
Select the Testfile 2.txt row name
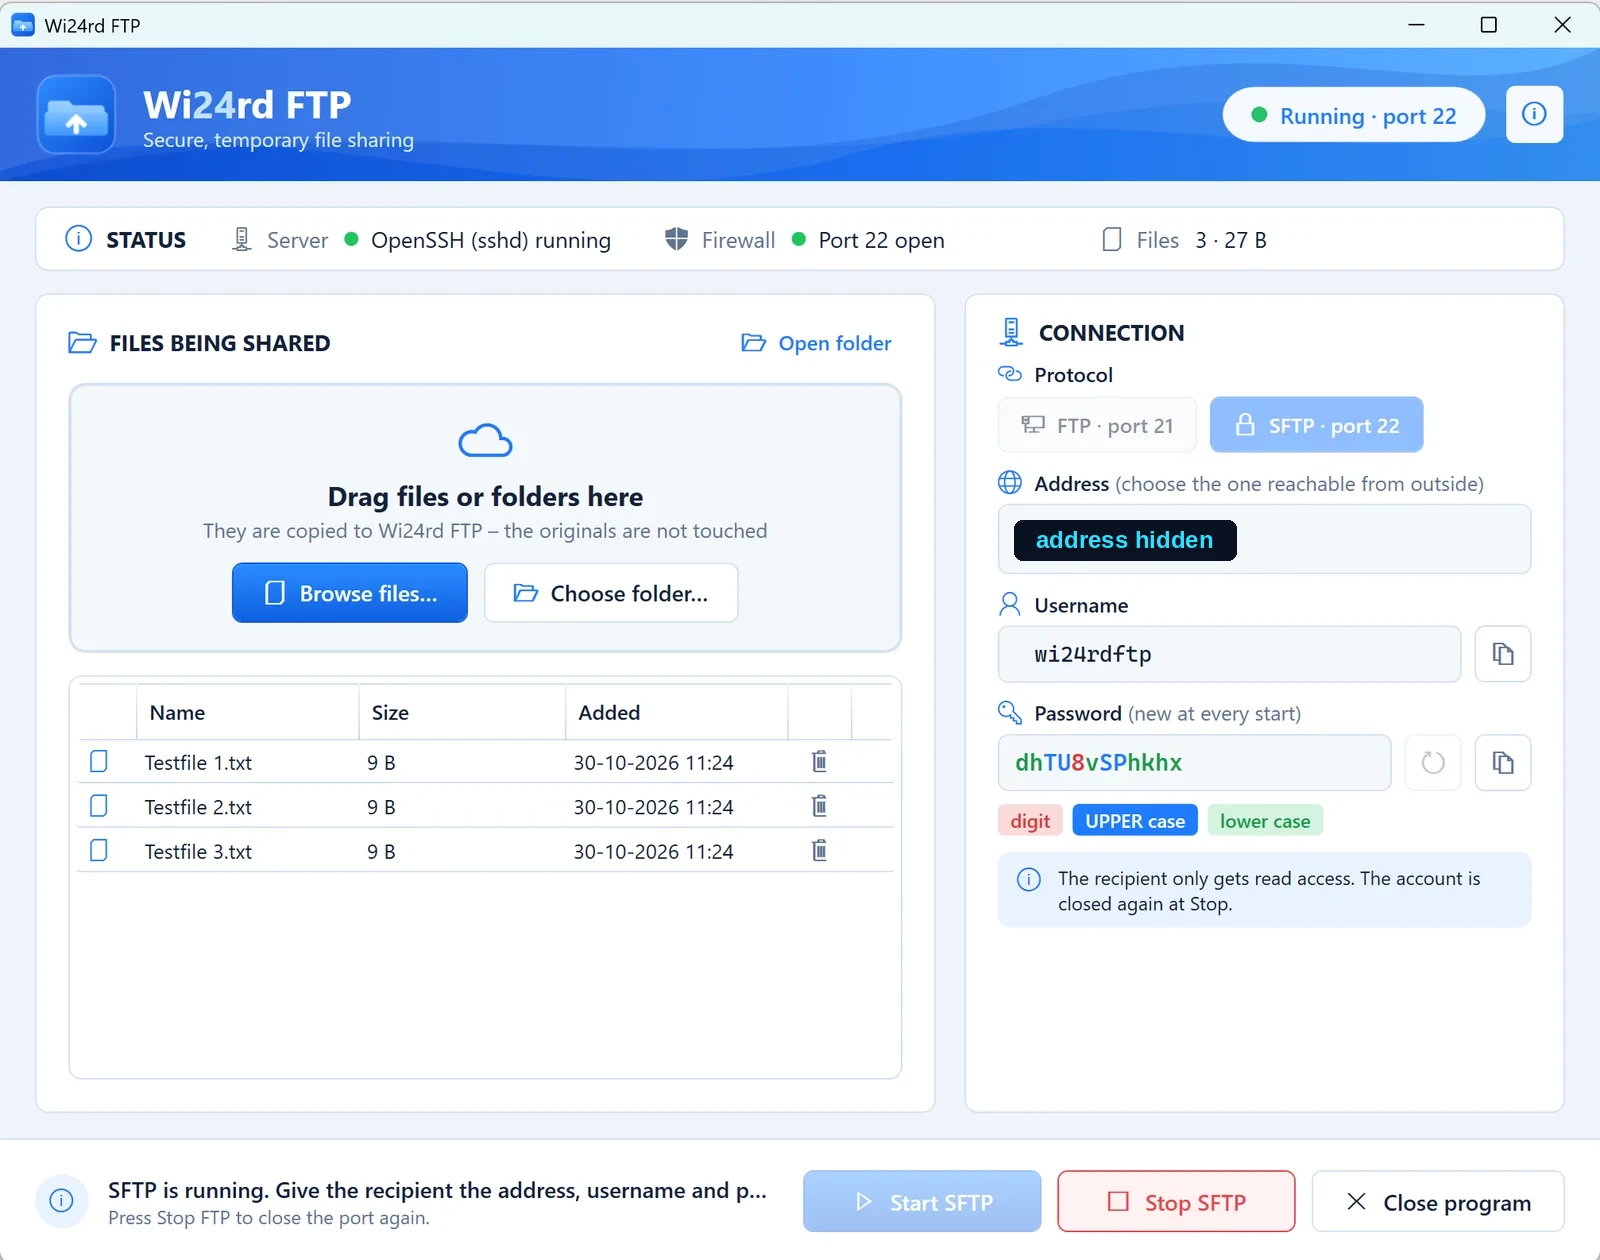tap(198, 807)
